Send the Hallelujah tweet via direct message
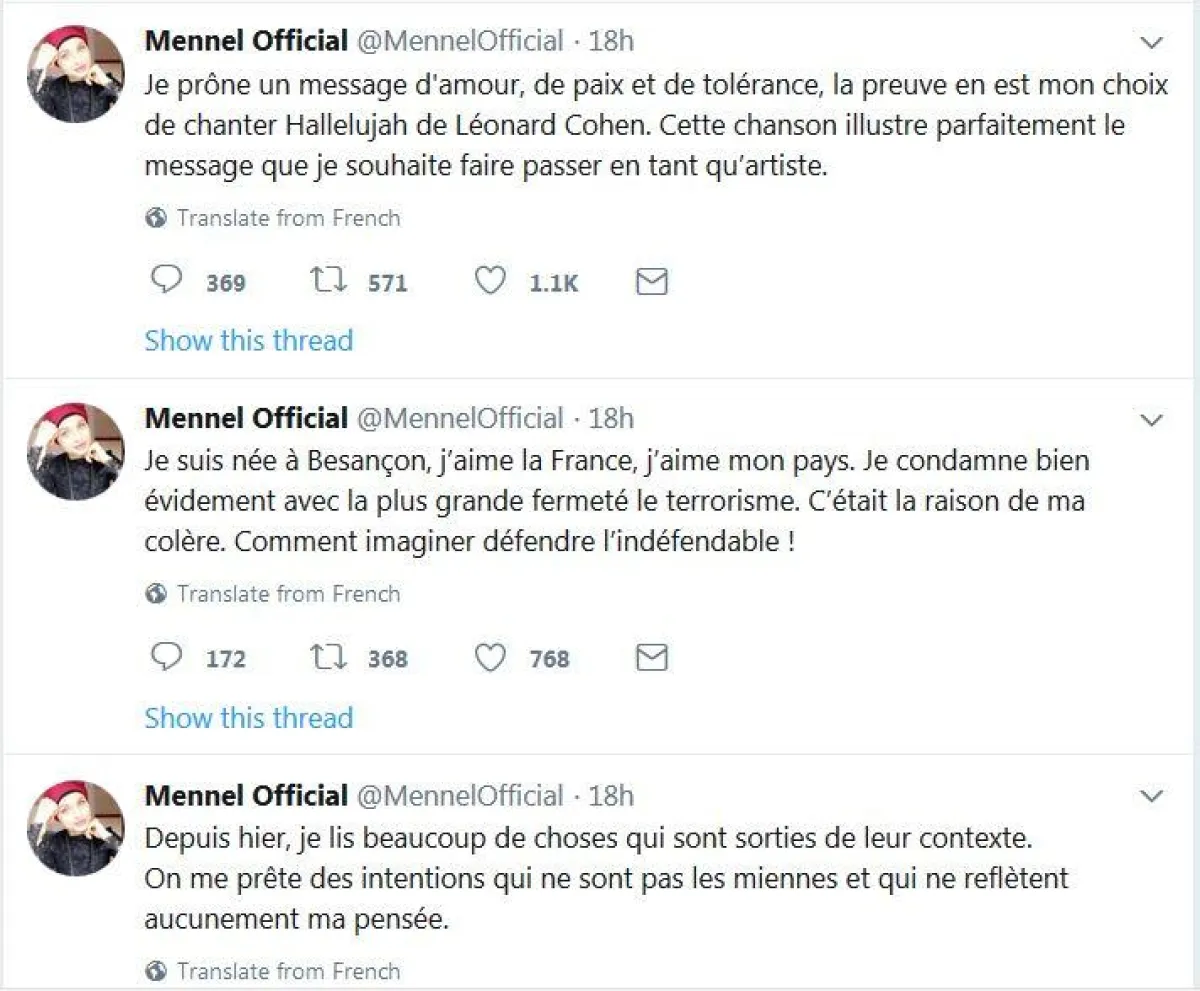The height and width of the screenshot is (991, 1200). click(652, 282)
